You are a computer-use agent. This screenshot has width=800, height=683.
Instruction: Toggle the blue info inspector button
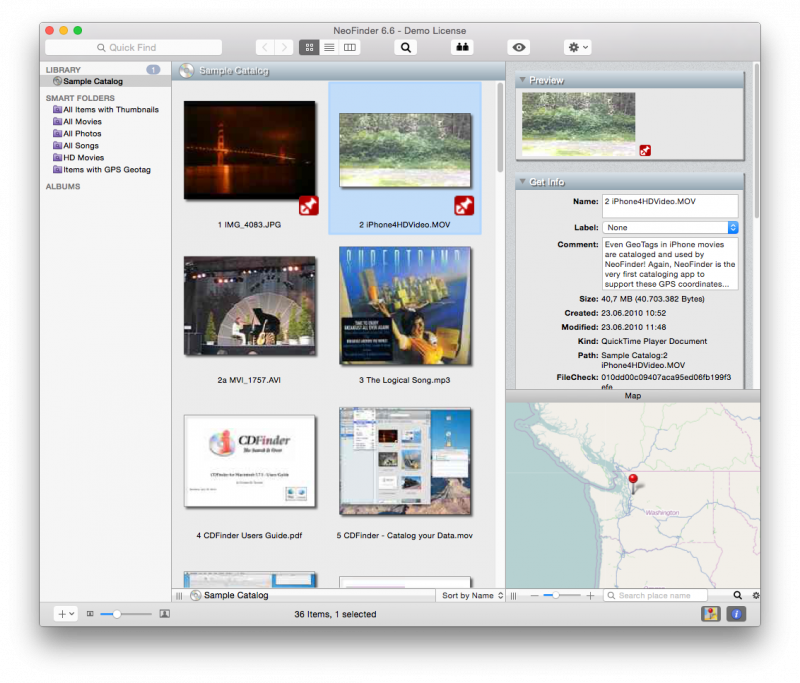(737, 614)
